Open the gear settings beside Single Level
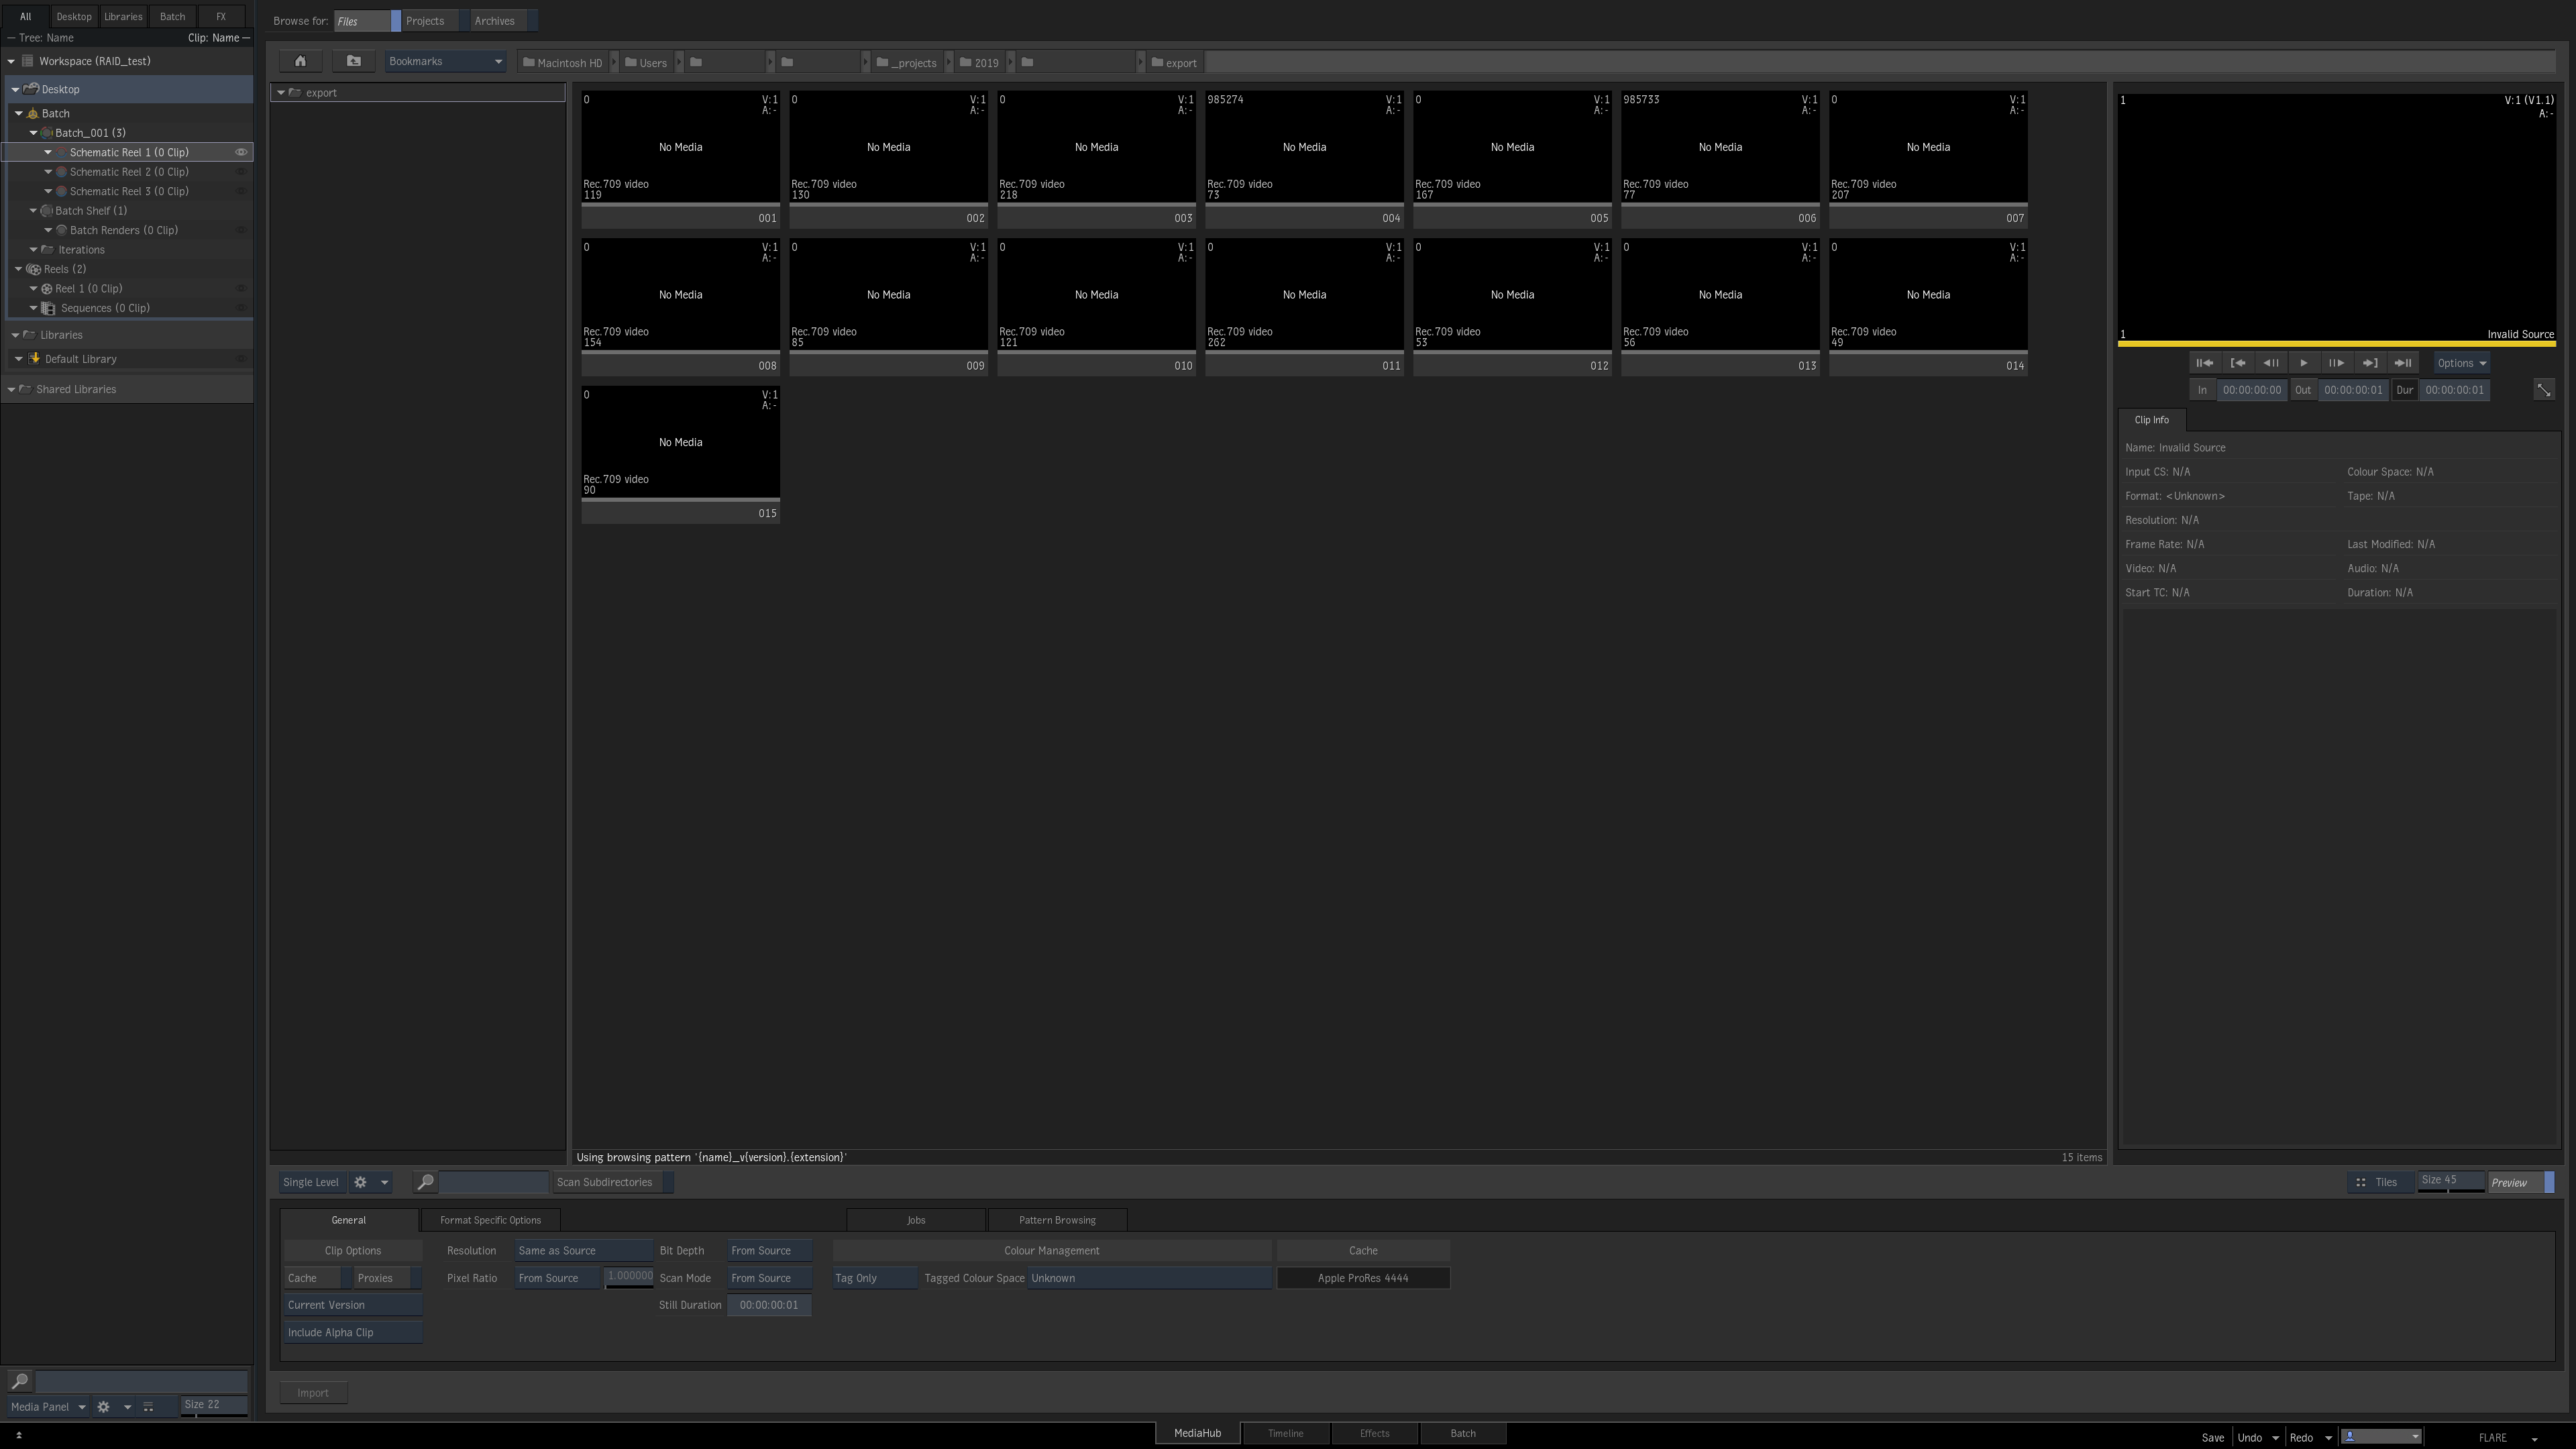2576x1449 pixels. pos(361,1182)
